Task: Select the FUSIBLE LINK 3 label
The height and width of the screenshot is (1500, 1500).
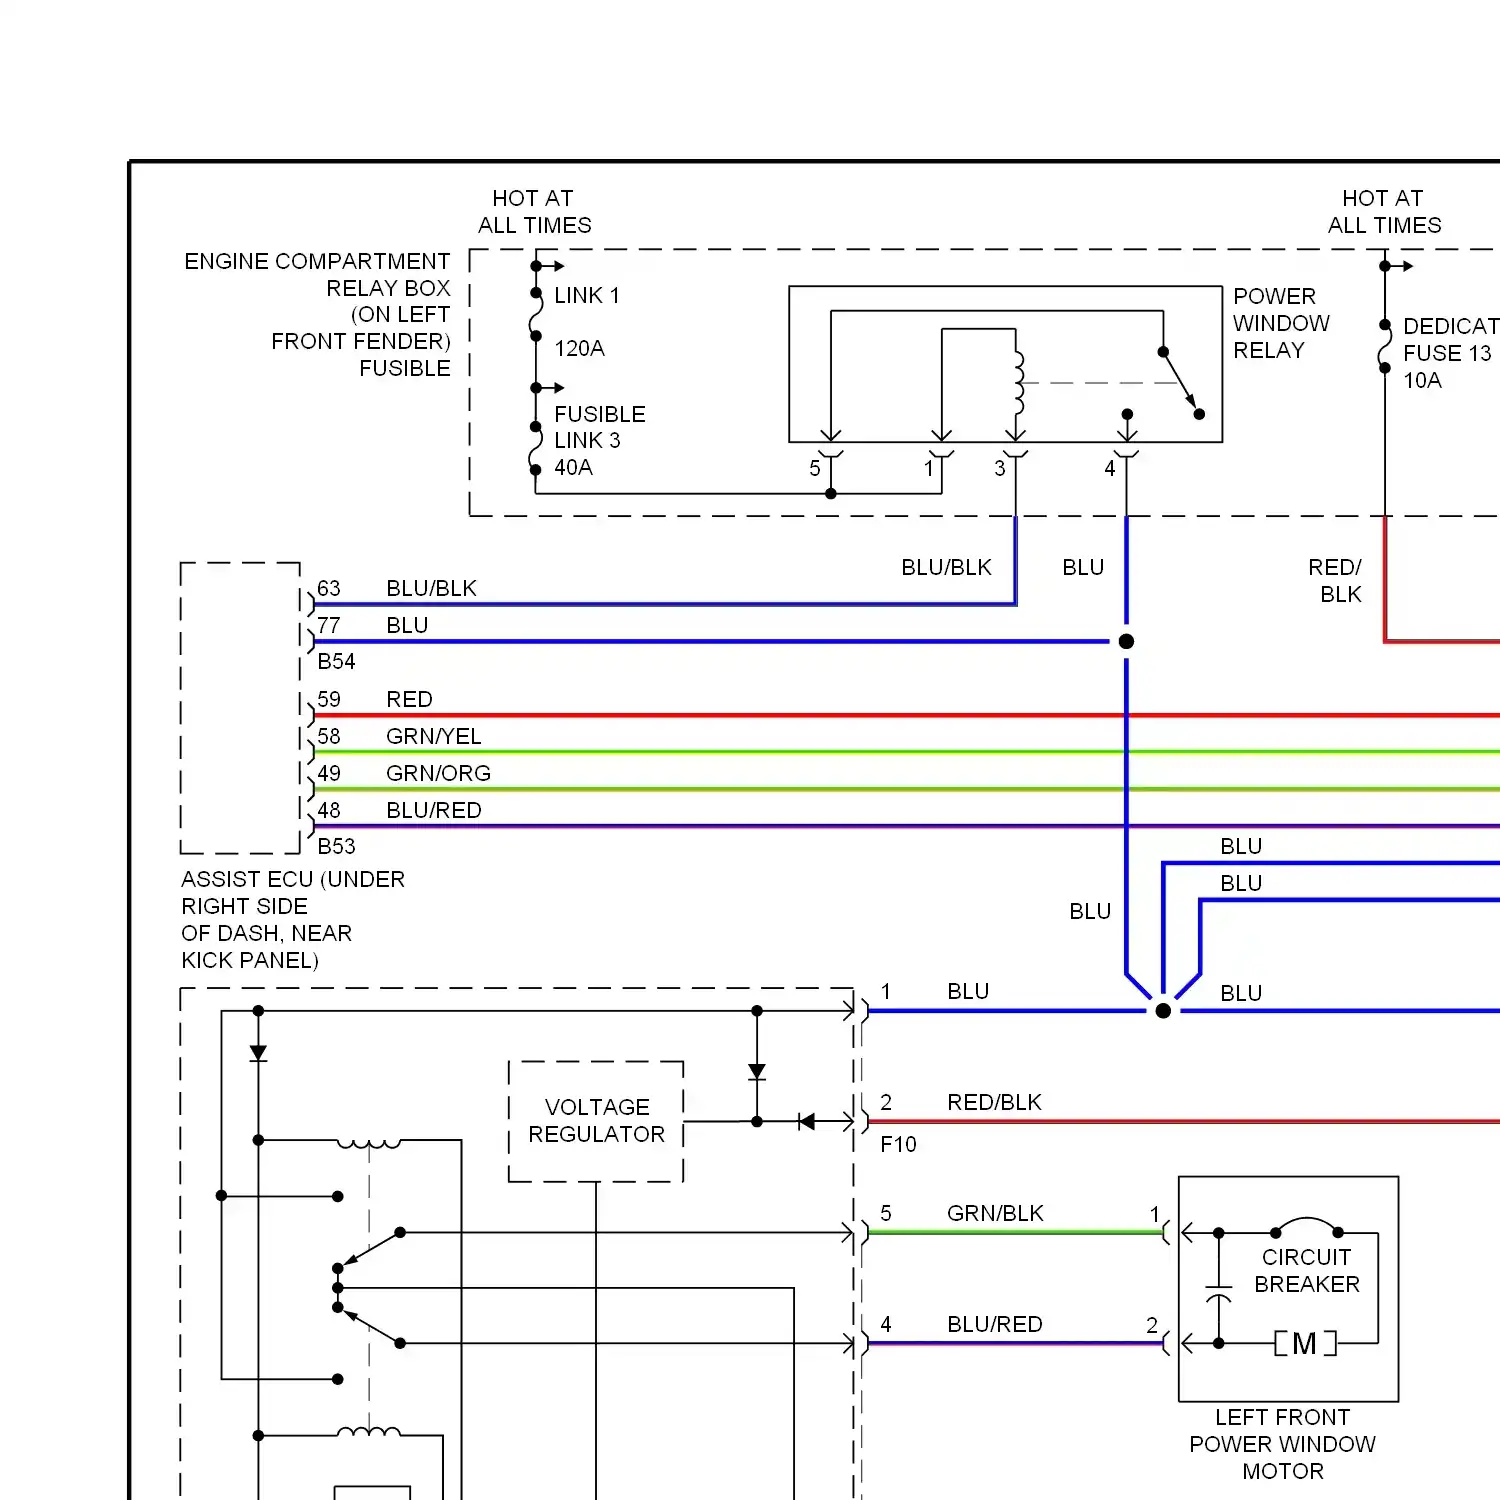Action: 600,427
